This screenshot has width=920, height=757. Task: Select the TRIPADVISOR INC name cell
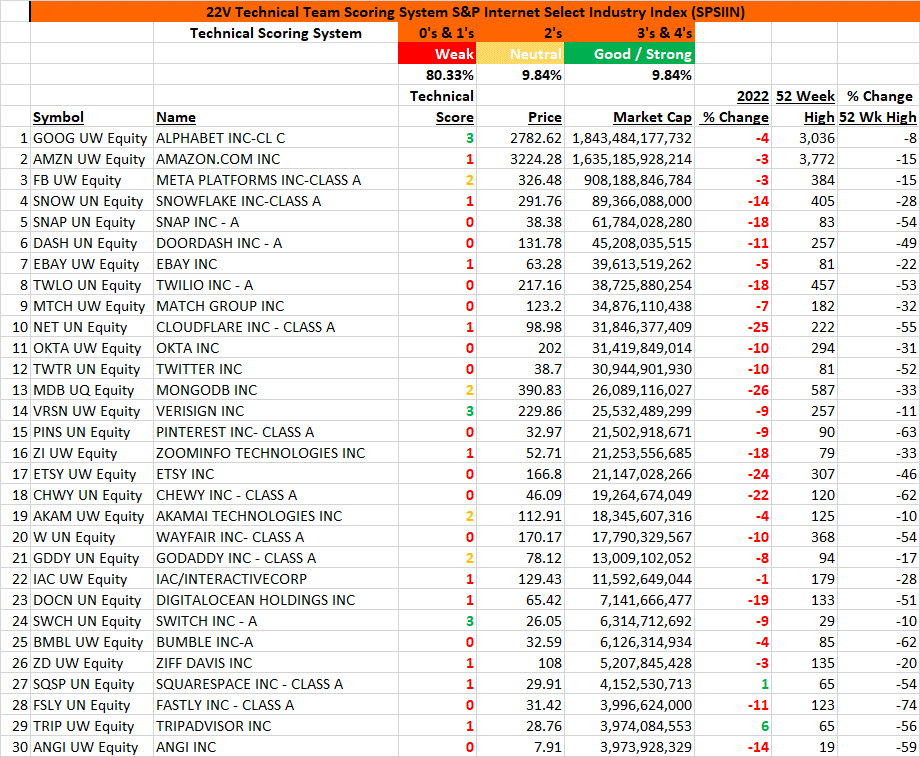(276, 726)
